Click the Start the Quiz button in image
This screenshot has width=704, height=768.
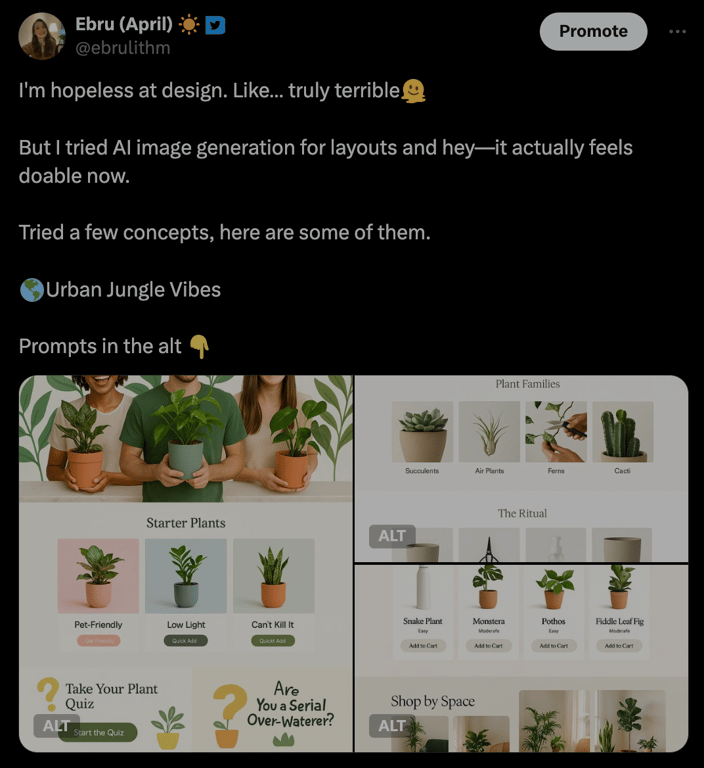(x=98, y=732)
